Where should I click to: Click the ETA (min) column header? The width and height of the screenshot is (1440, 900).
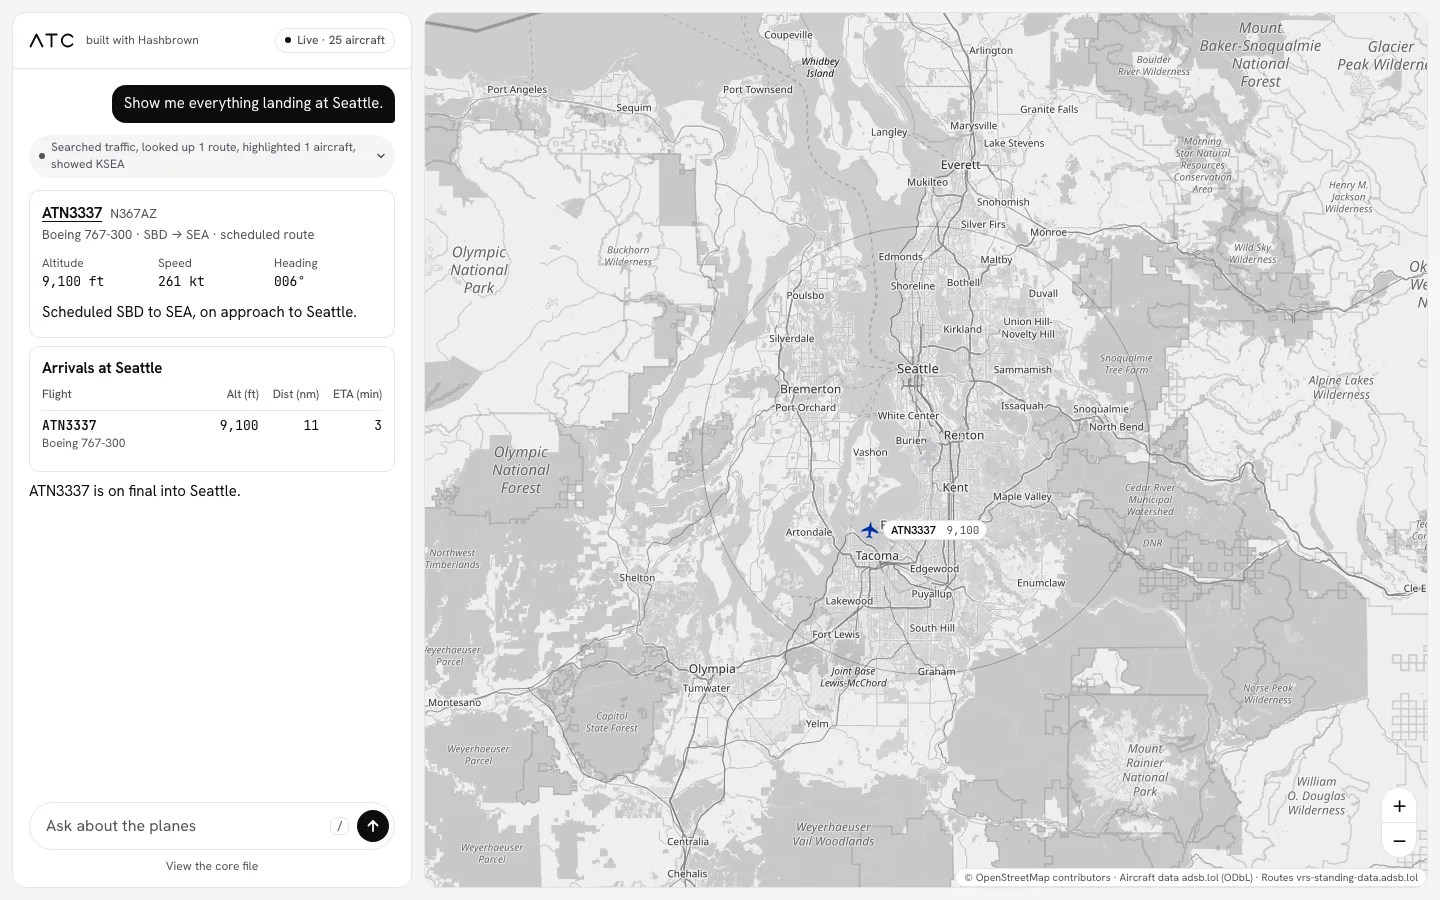tap(357, 394)
